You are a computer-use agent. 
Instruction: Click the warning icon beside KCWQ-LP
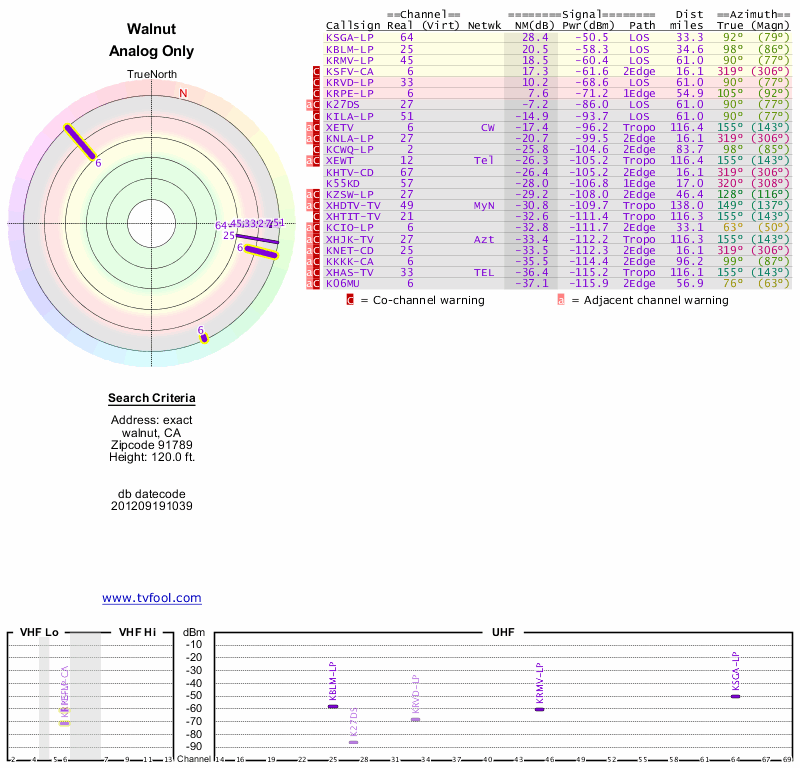pos(314,149)
